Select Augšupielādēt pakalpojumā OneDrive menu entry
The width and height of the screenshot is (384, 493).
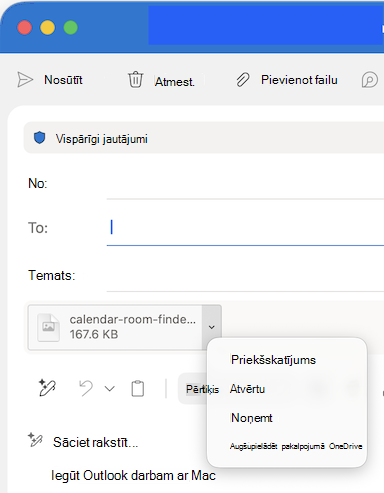296,446
